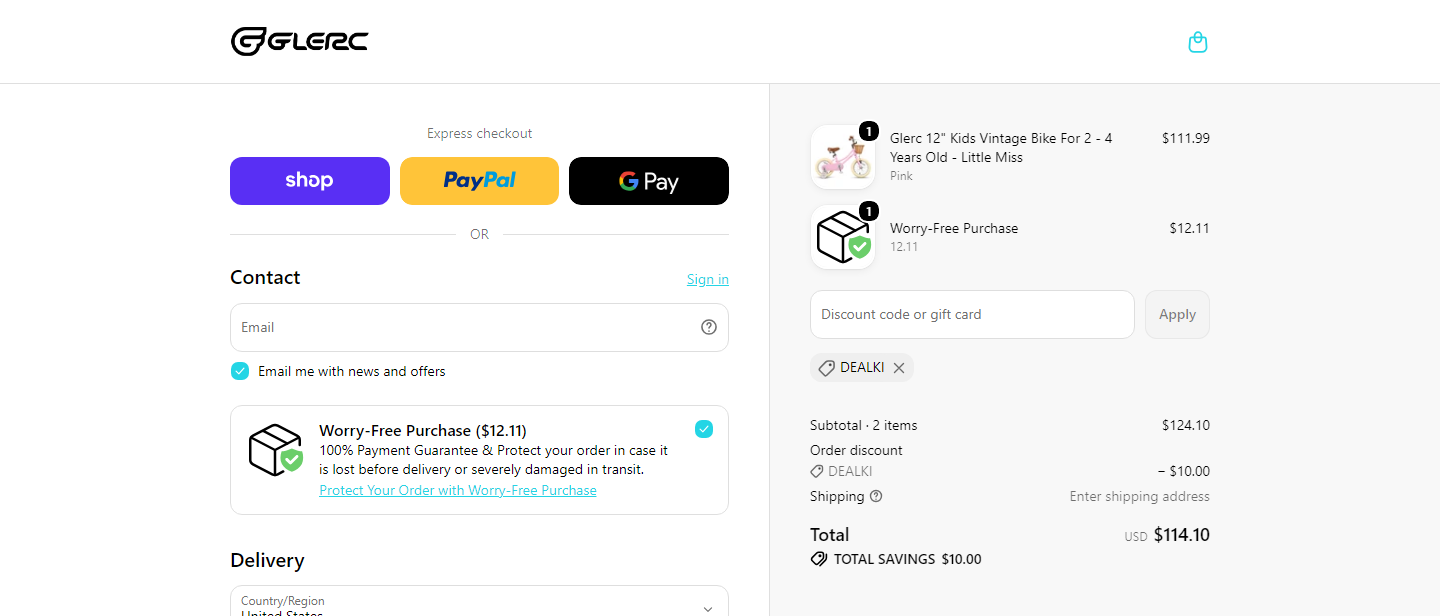The height and width of the screenshot is (616, 1440).
Task: Remove the DEALKI discount code tag
Action: (899, 368)
